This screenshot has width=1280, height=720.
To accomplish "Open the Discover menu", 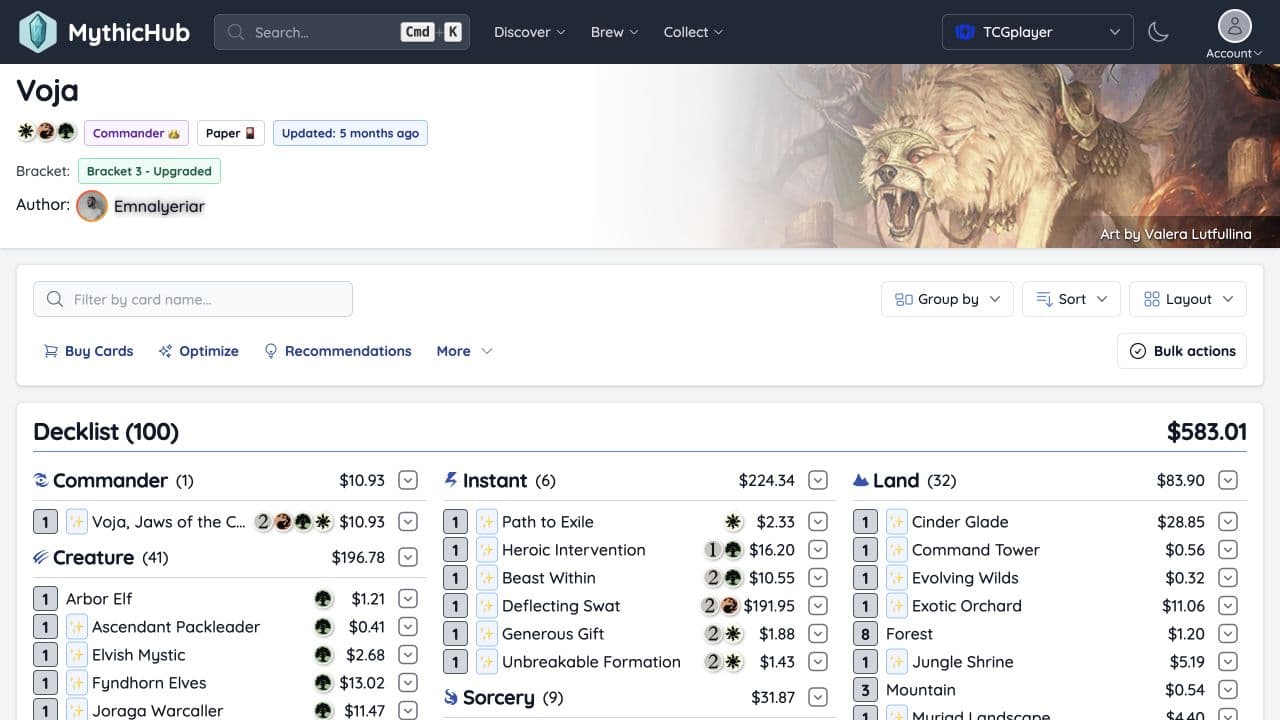I will coord(529,32).
